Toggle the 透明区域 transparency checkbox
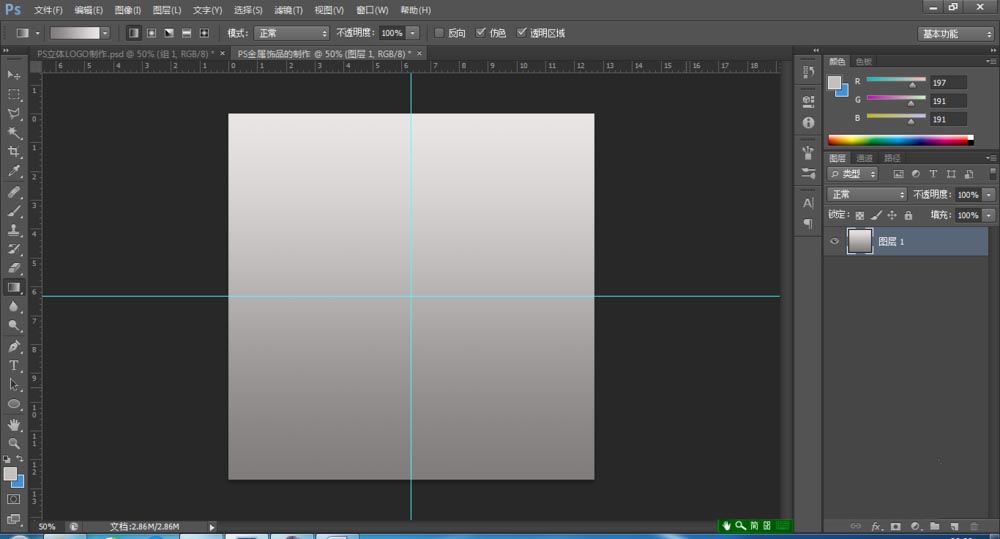This screenshot has width=1000, height=539. tap(522, 33)
